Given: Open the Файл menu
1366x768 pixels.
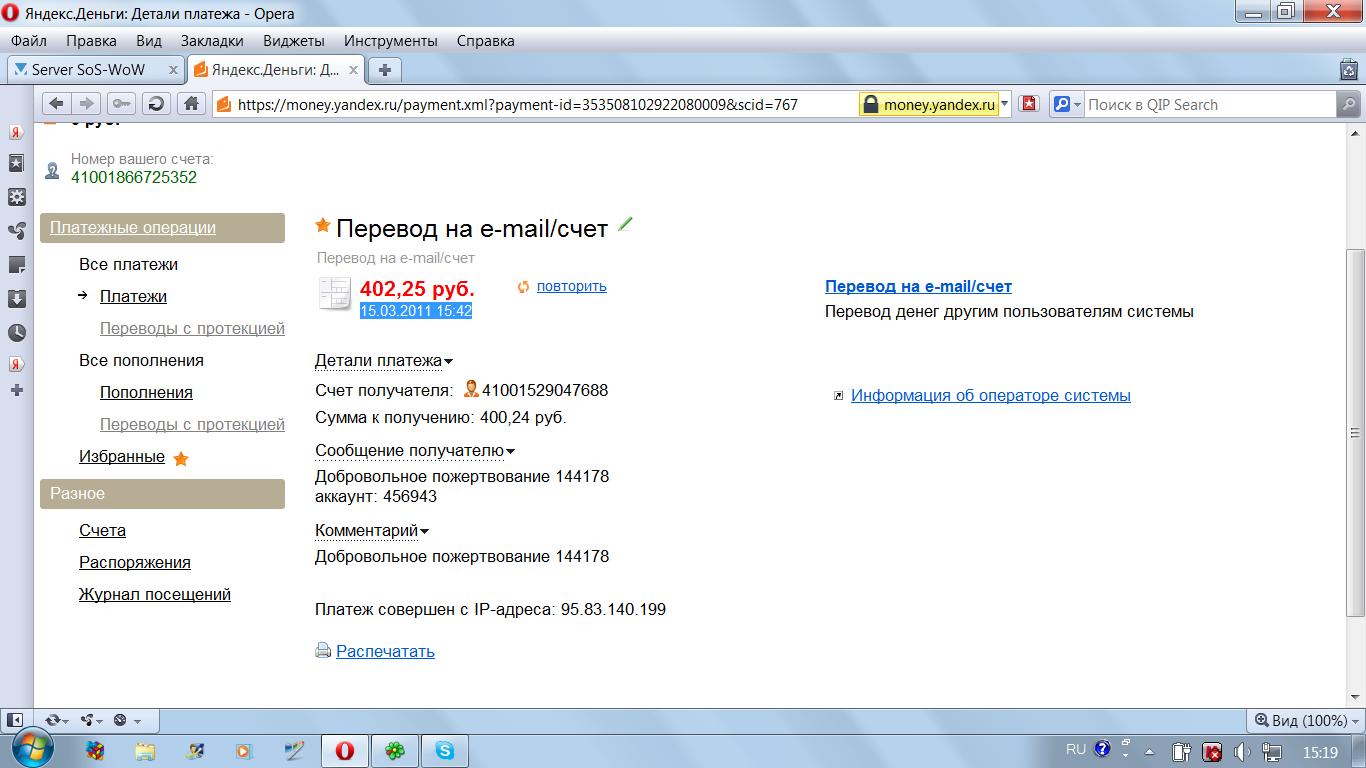Looking at the screenshot, I should pyautogui.click(x=29, y=41).
